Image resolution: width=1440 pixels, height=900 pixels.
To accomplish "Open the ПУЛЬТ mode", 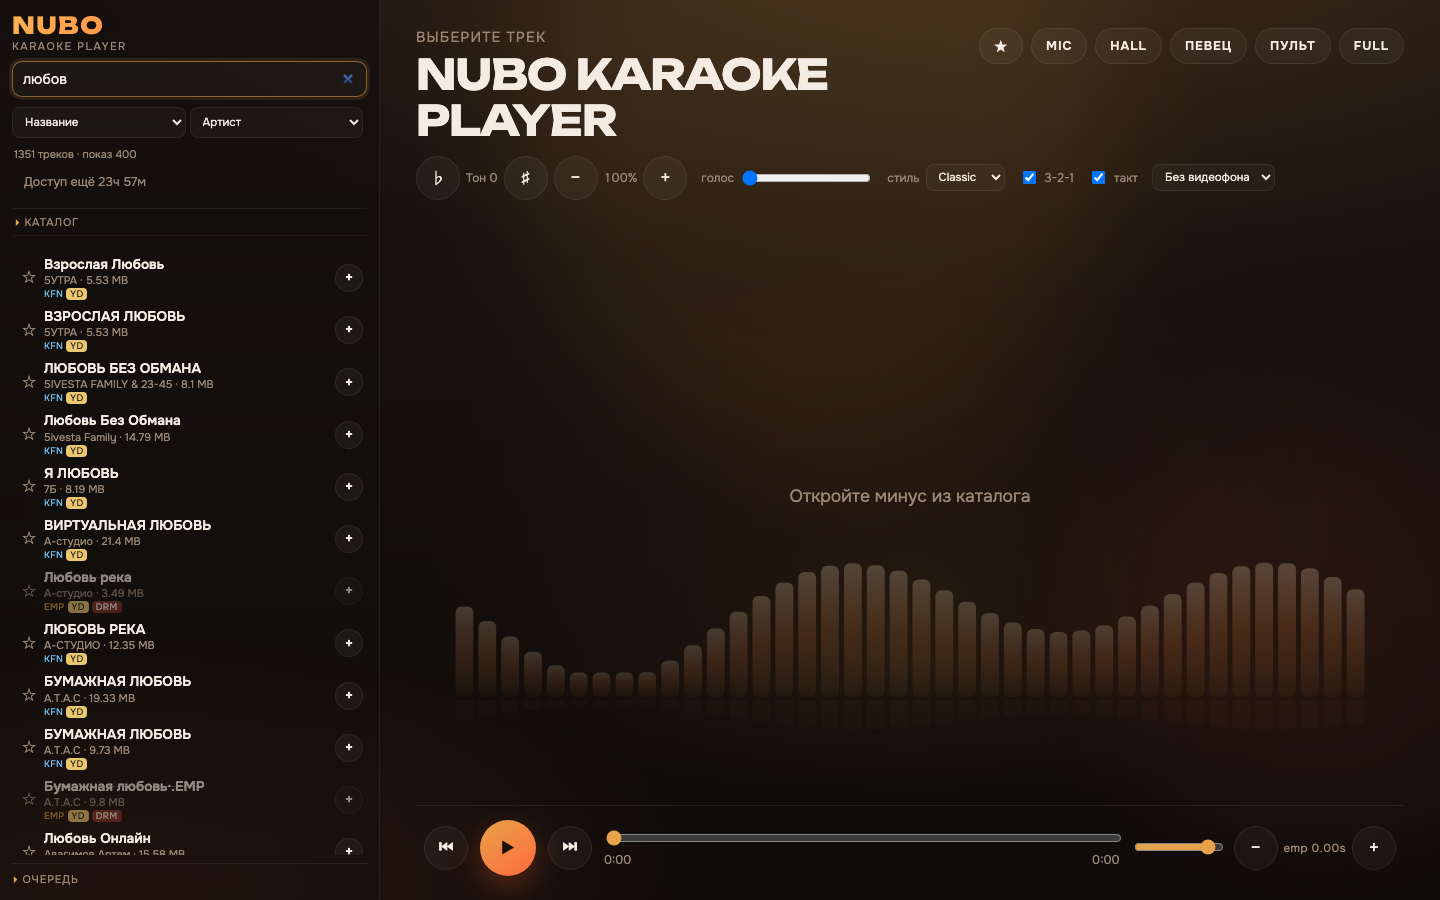I will coord(1292,46).
